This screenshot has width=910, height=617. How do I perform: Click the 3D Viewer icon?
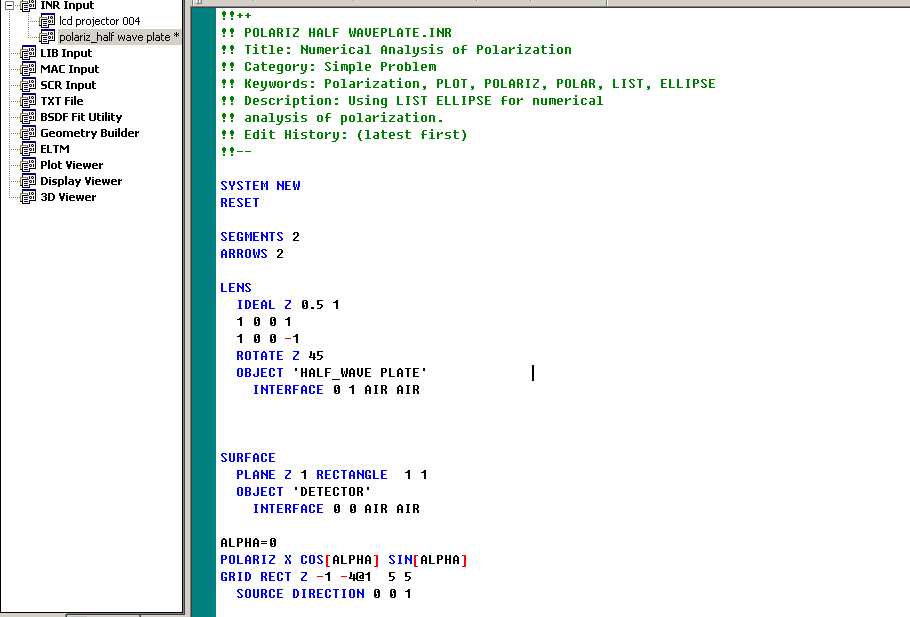28,197
